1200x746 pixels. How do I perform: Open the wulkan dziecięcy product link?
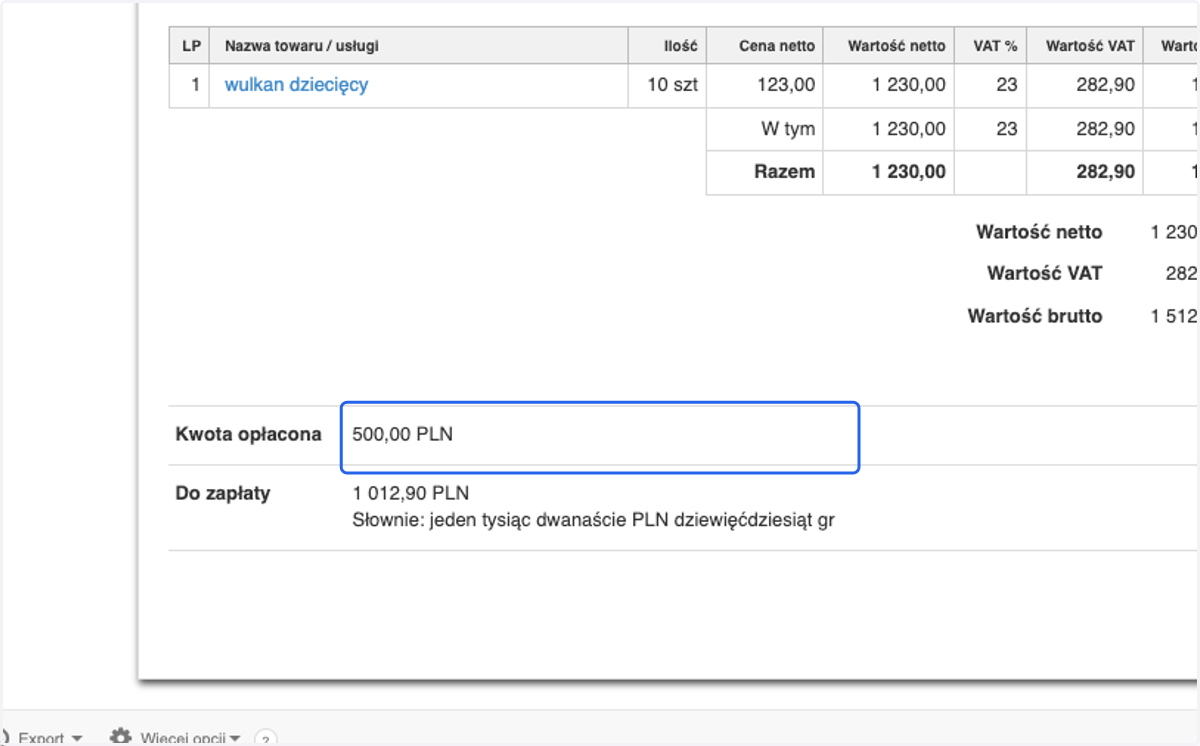(x=296, y=85)
